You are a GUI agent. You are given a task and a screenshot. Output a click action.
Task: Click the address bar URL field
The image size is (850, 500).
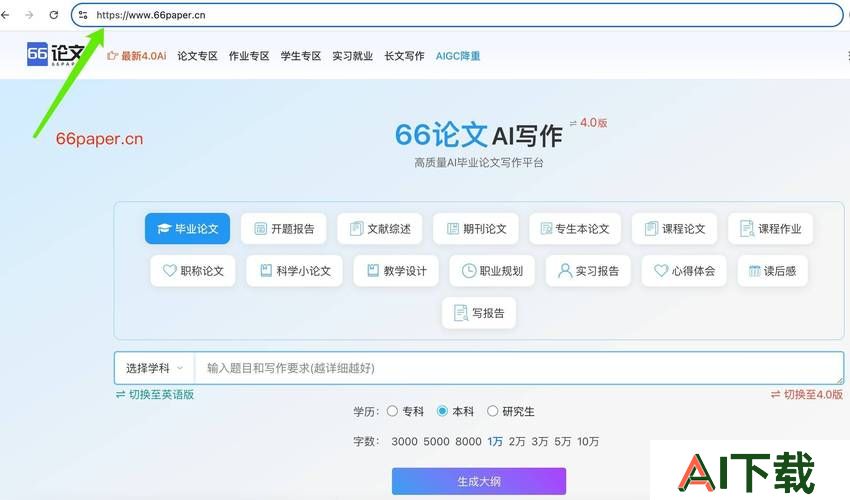[456, 15]
